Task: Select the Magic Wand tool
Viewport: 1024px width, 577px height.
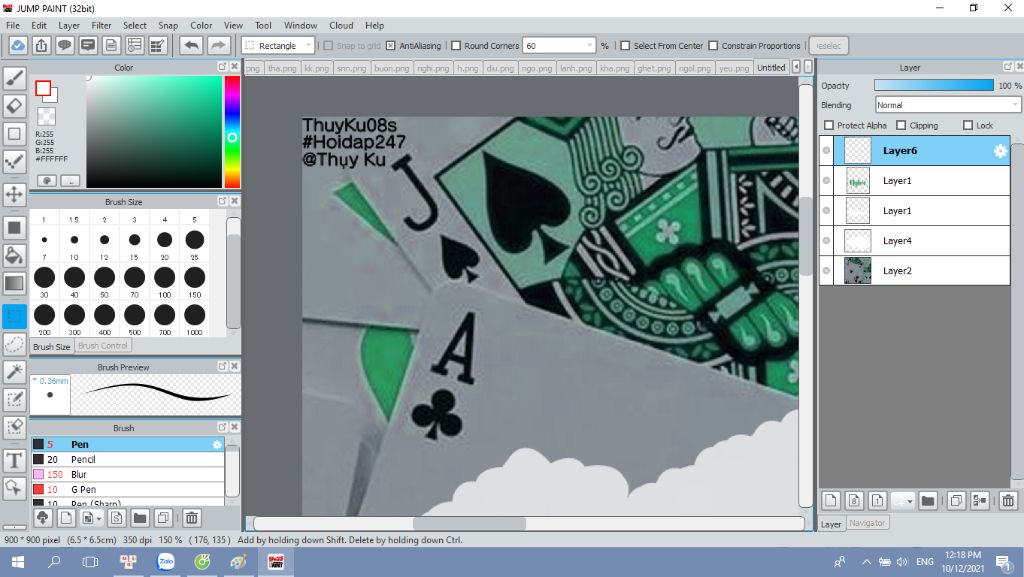Action: (14, 371)
